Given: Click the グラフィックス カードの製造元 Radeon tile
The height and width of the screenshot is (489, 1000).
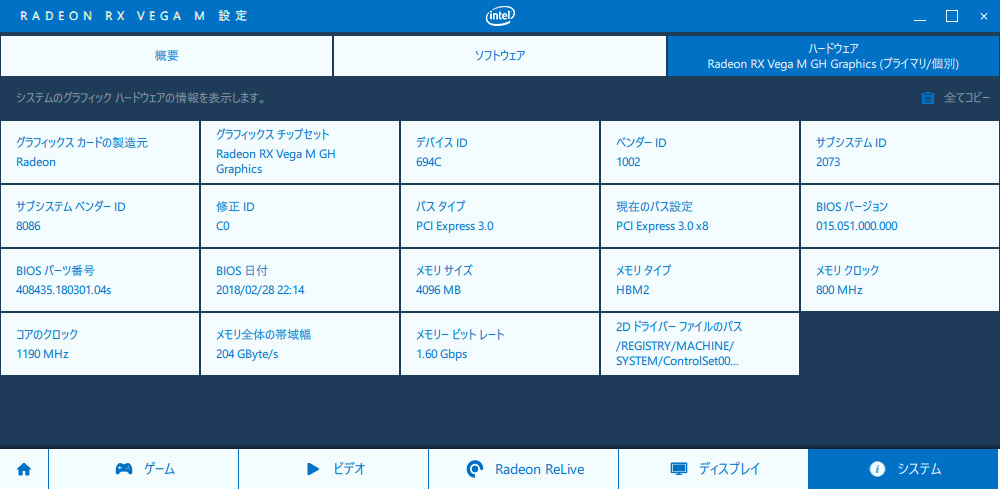Looking at the screenshot, I should click(x=100, y=152).
